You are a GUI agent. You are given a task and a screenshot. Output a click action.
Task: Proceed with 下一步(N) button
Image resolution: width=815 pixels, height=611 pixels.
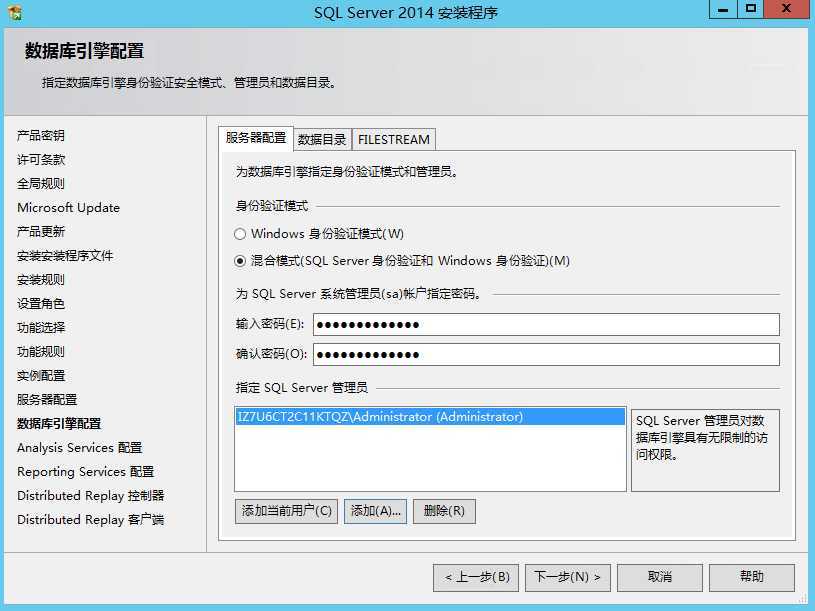(568, 577)
